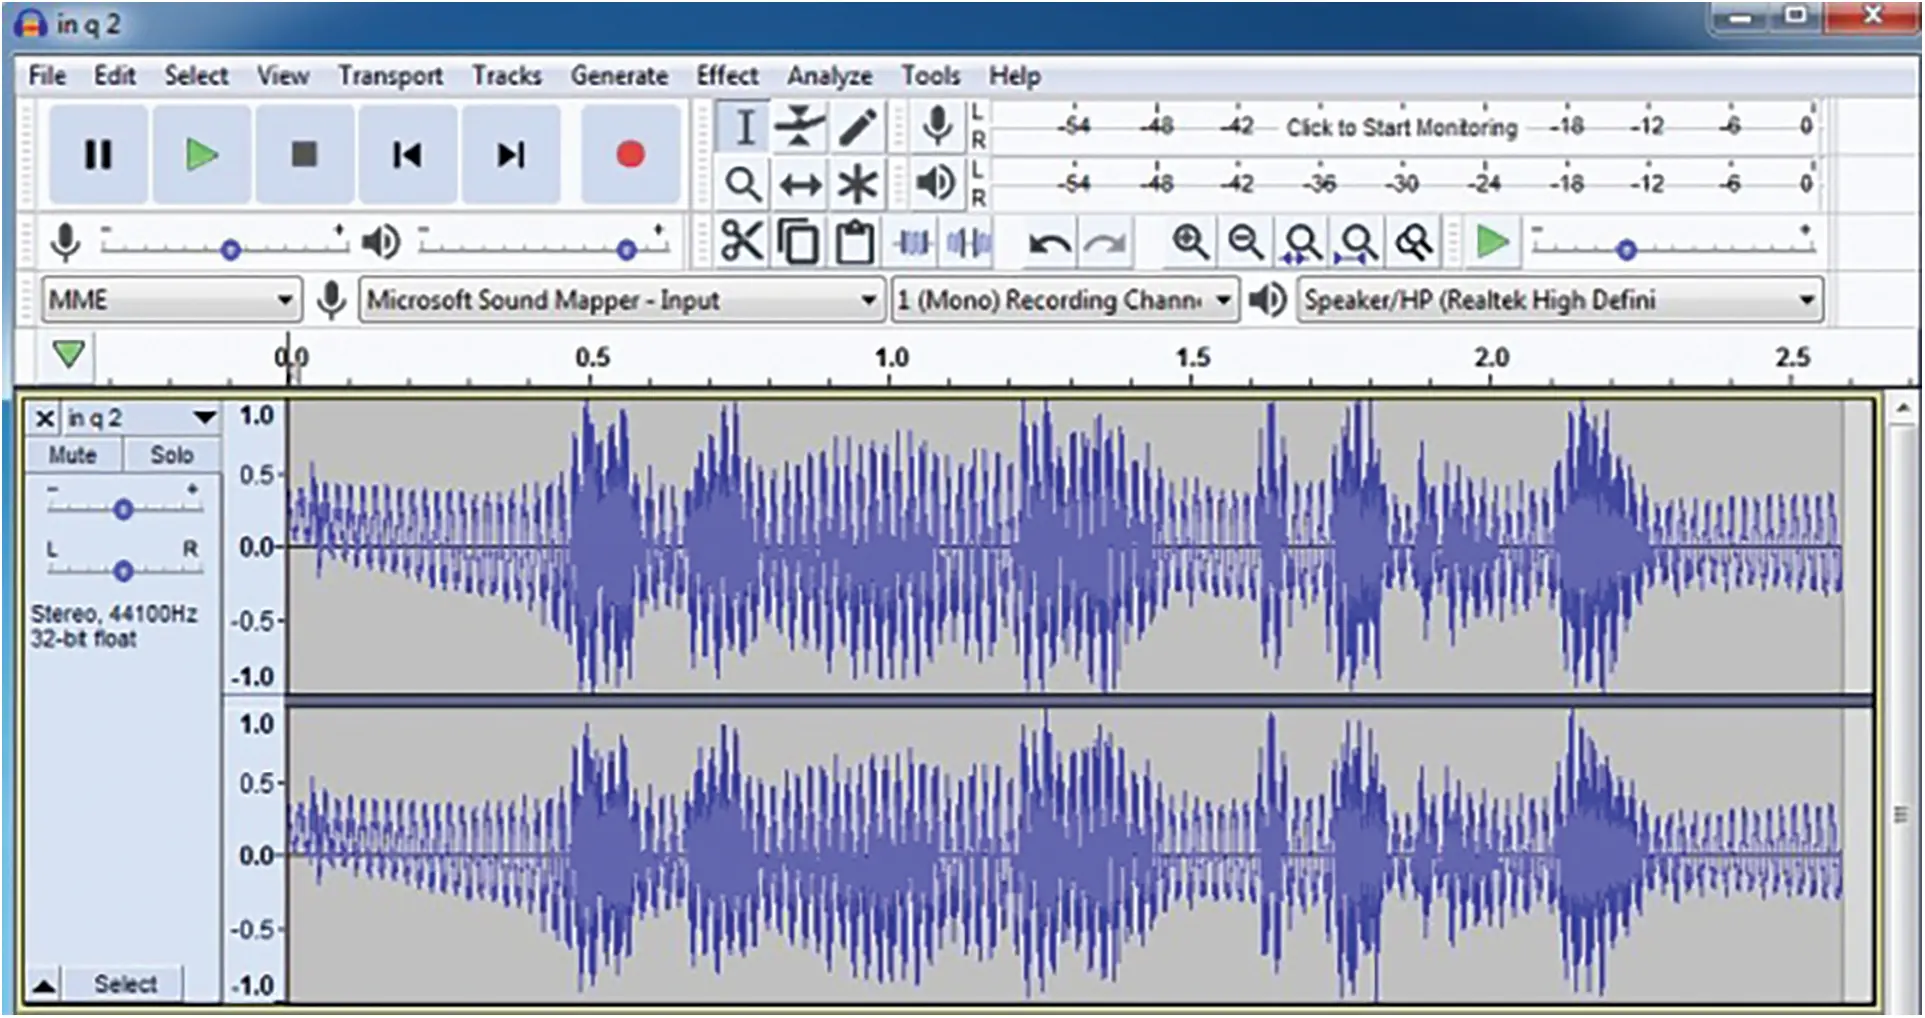The width and height of the screenshot is (1925, 1018).
Task: Select the Draw (pencil) tool
Action: (x=856, y=127)
